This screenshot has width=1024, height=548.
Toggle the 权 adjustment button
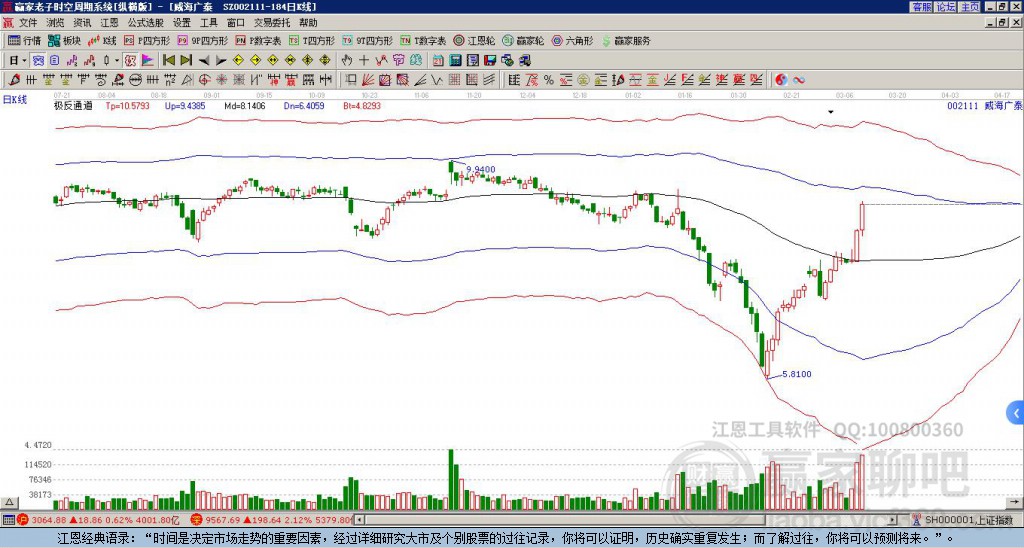pyautogui.click(x=130, y=61)
